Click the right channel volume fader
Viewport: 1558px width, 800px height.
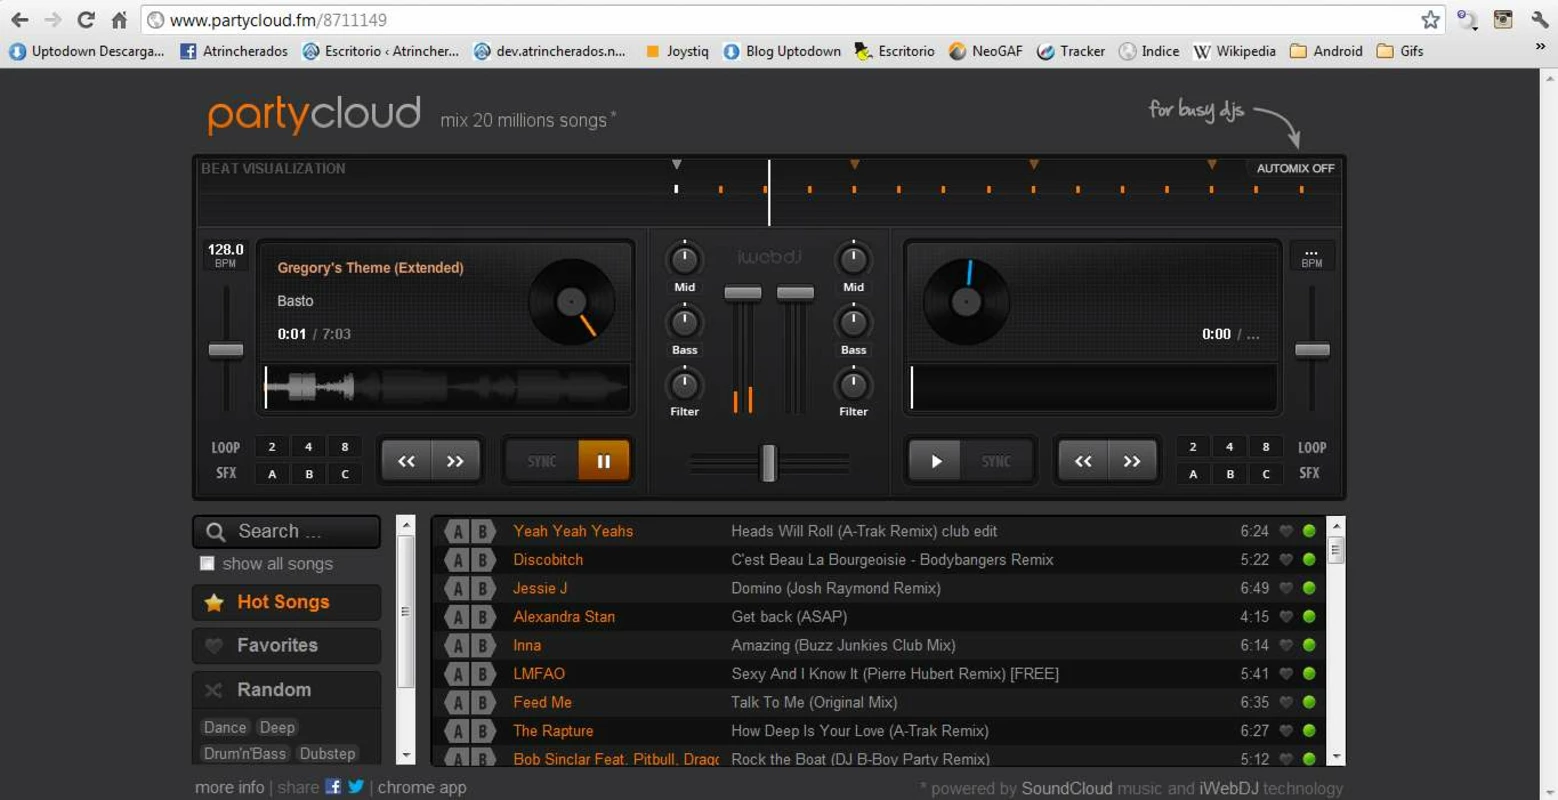(795, 293)
